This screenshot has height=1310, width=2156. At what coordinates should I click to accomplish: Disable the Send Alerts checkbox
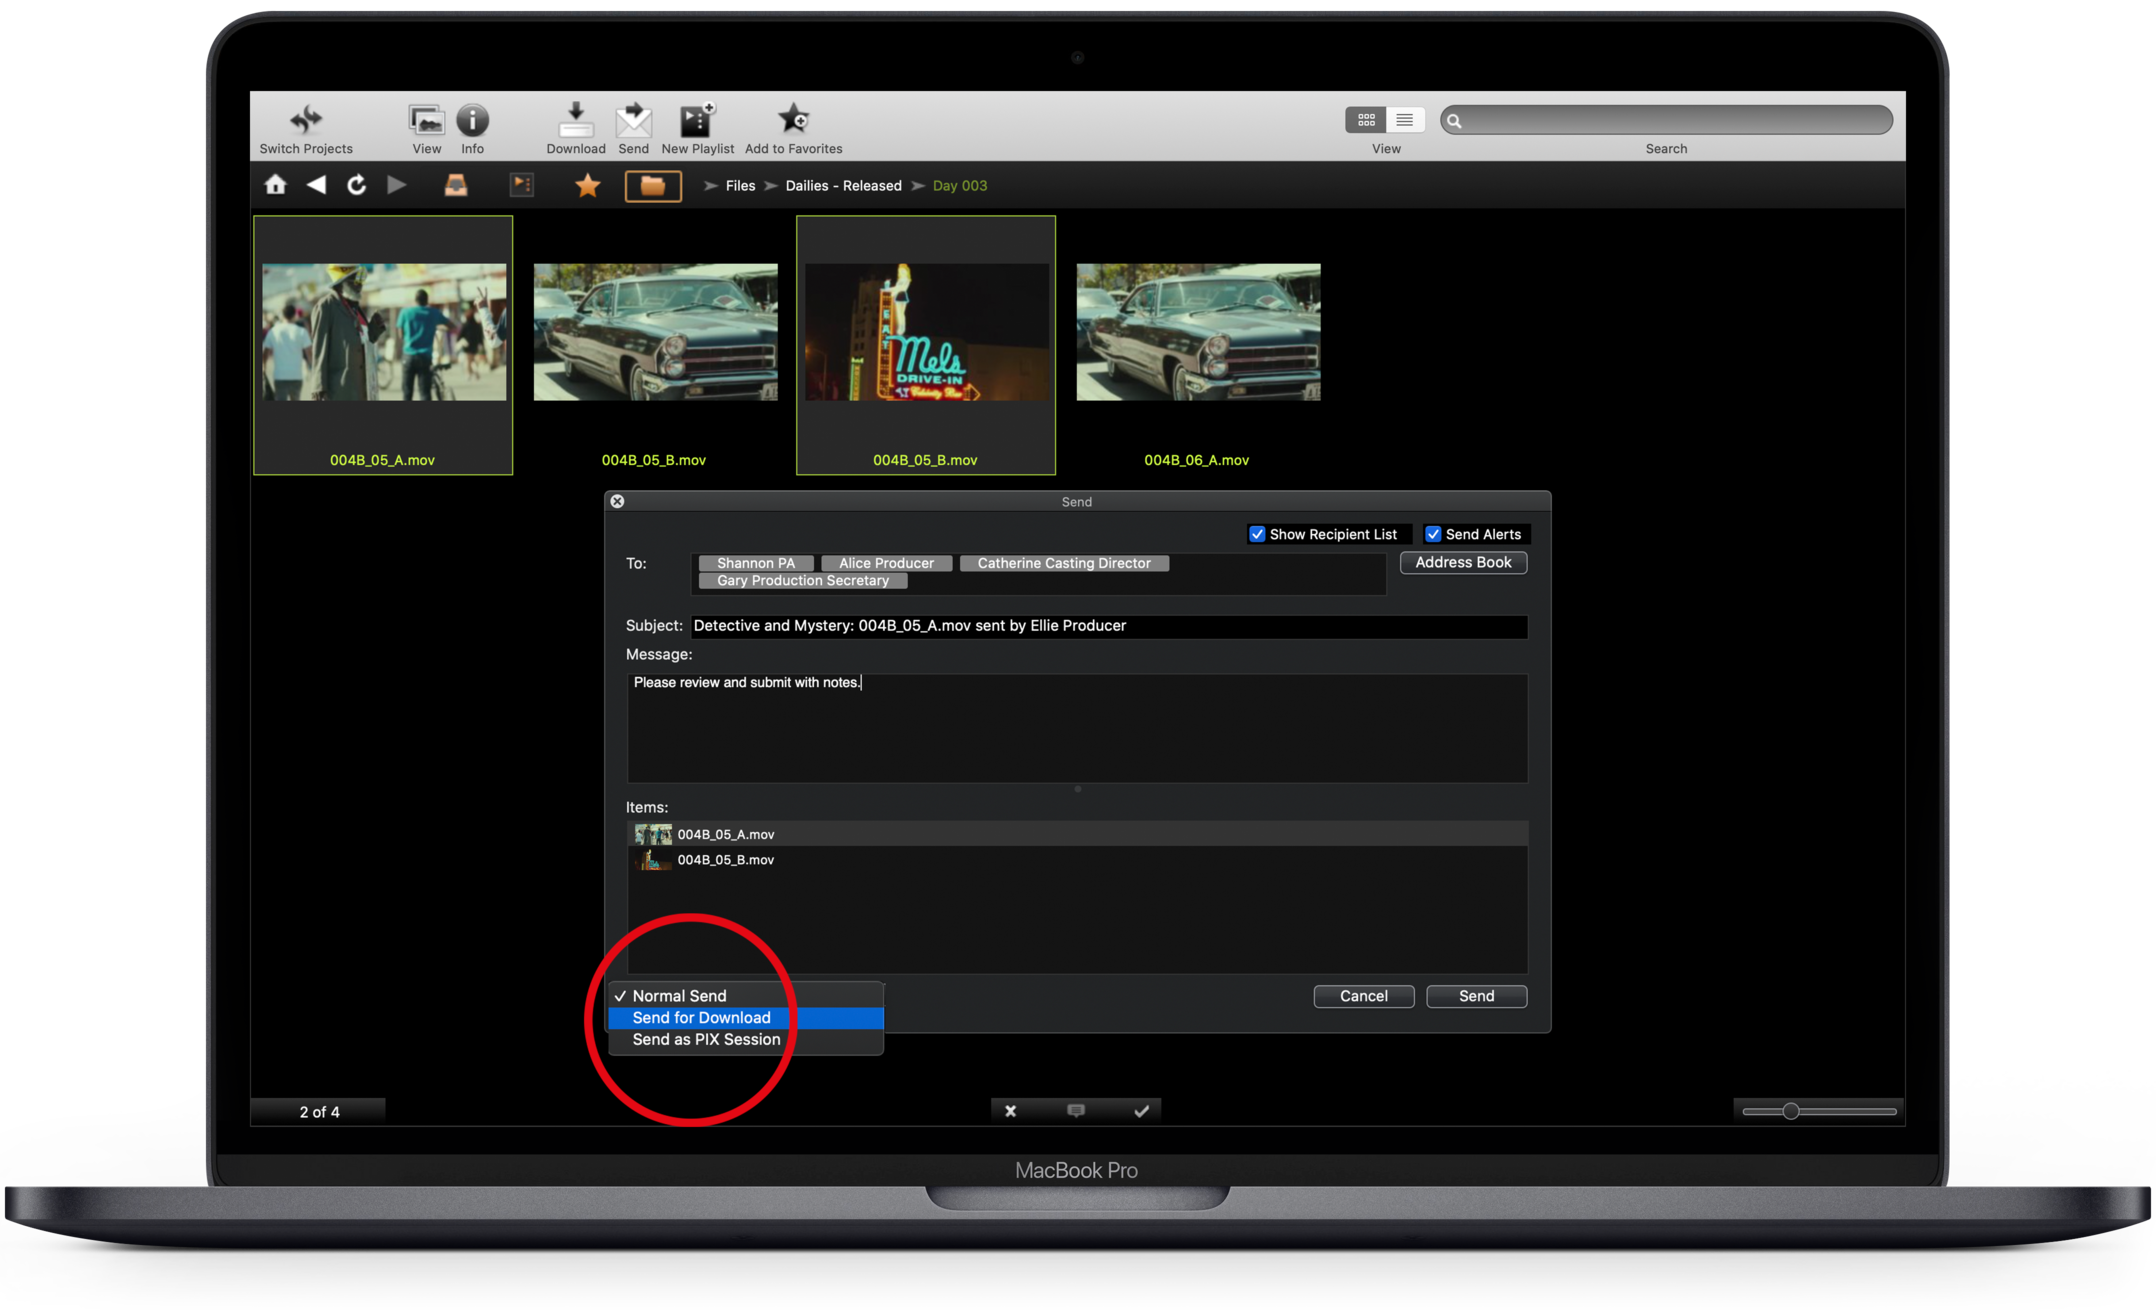pos(1433,534)
